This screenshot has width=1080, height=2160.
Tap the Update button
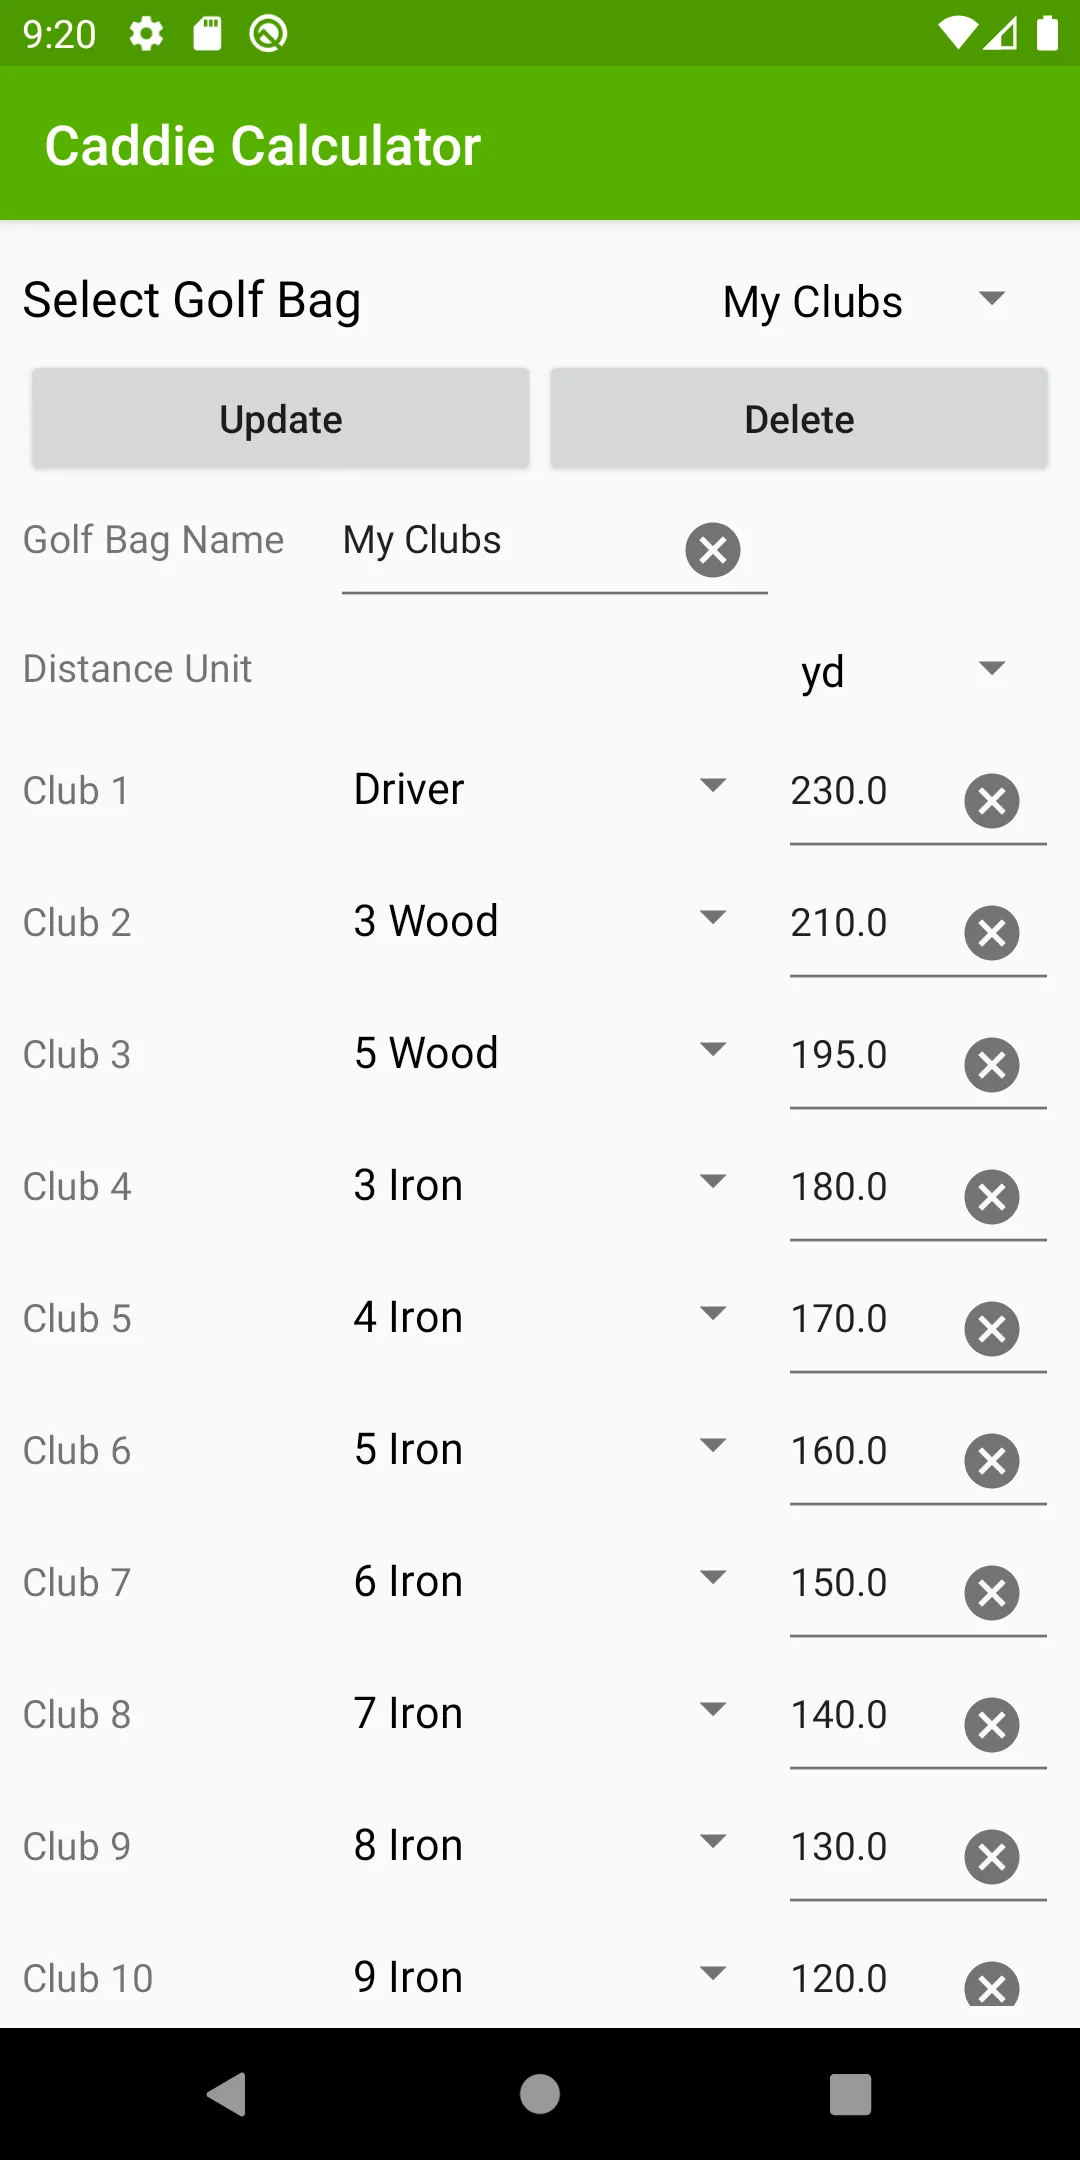pyautogui.click(x=280, y=419)
